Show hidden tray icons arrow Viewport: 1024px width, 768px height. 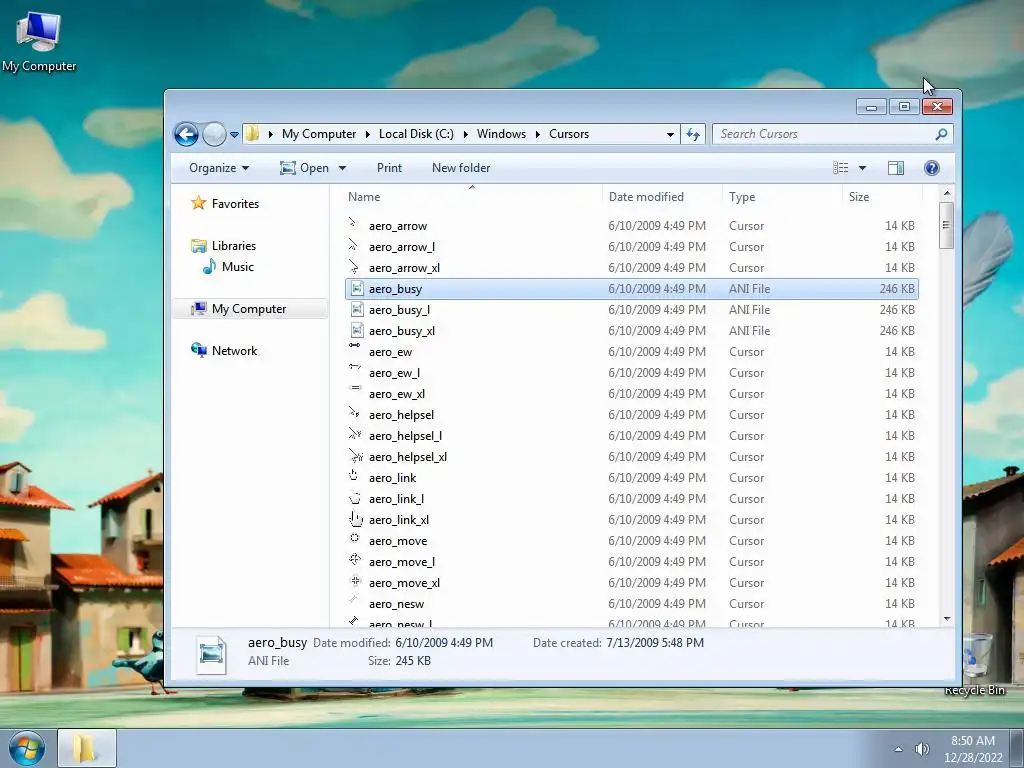(x=898, y=749)
